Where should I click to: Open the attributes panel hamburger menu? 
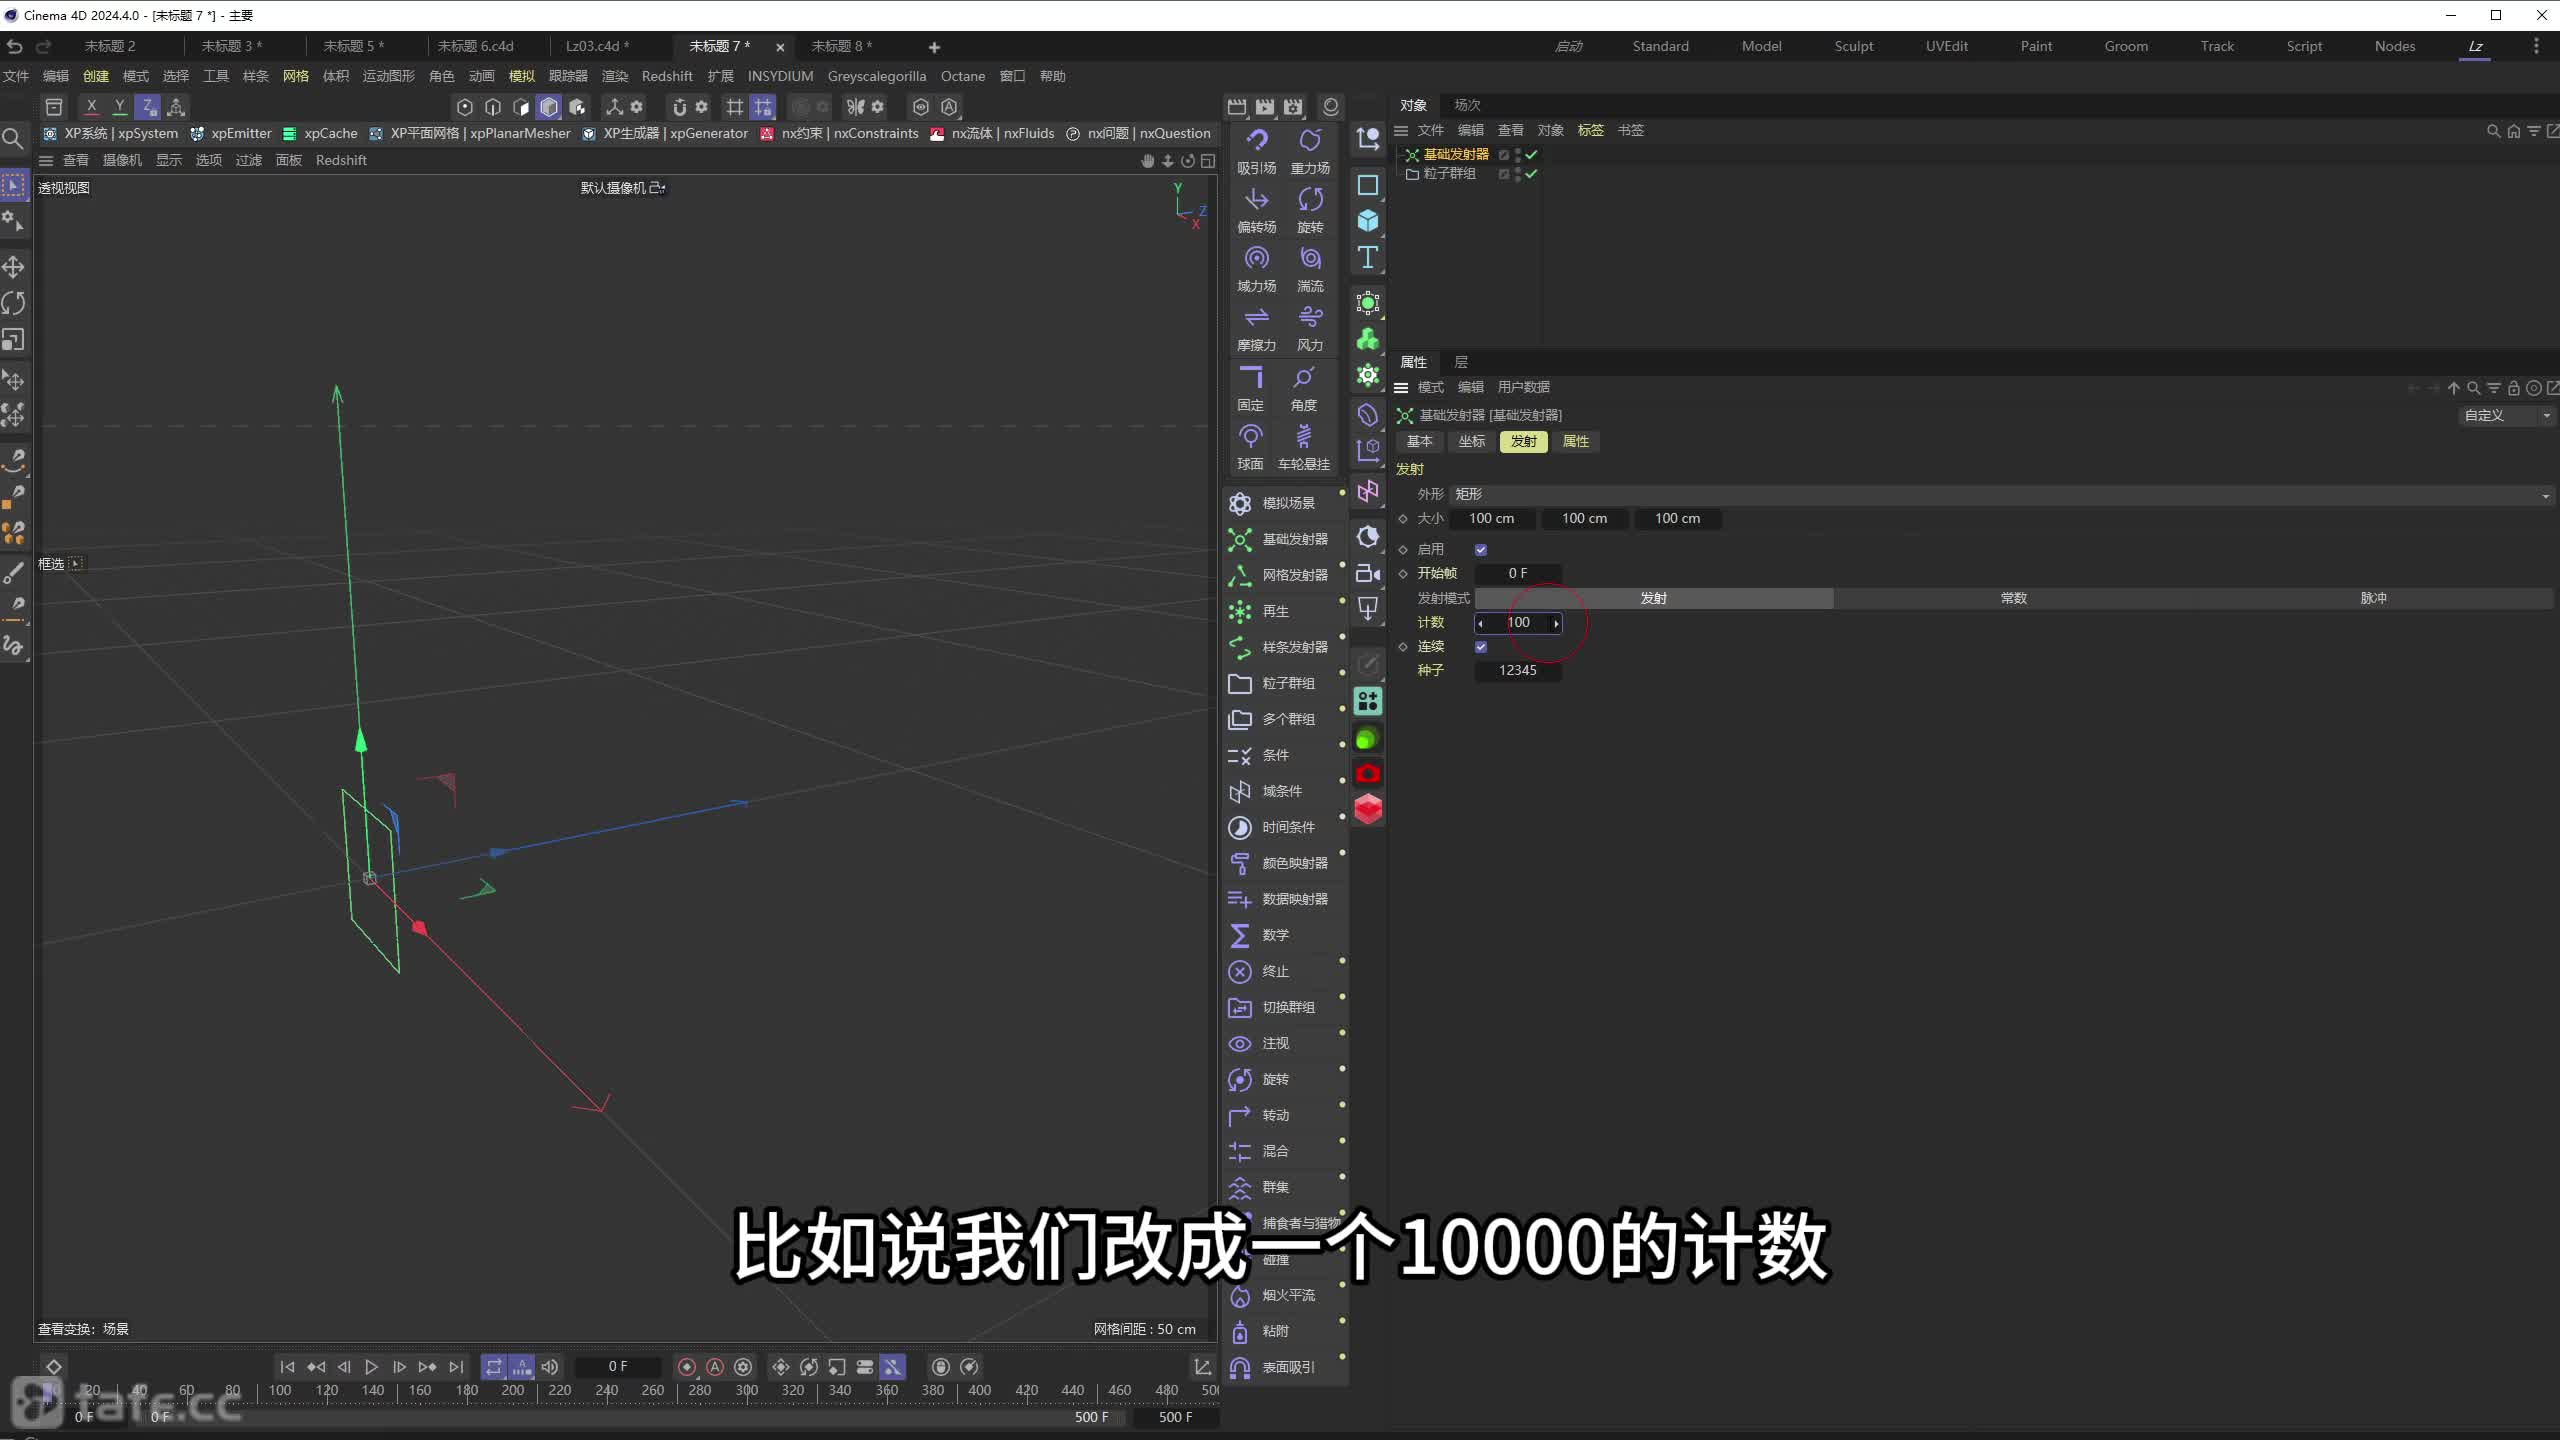(1401, 387)
